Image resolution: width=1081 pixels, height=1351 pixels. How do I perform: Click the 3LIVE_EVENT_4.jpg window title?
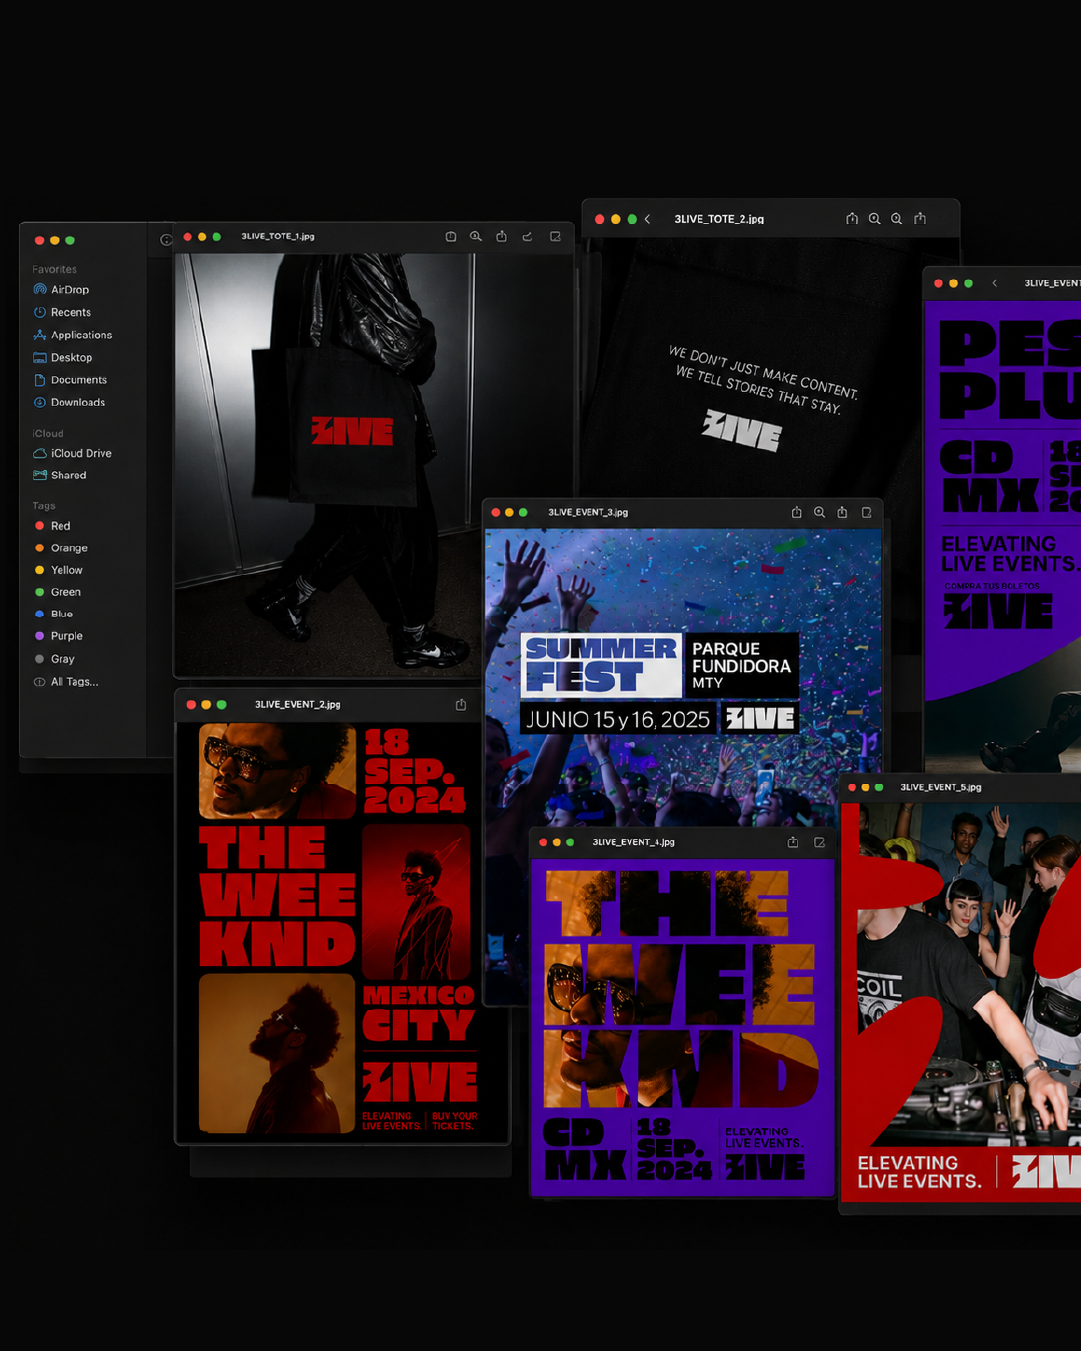(x=633, y=842)
